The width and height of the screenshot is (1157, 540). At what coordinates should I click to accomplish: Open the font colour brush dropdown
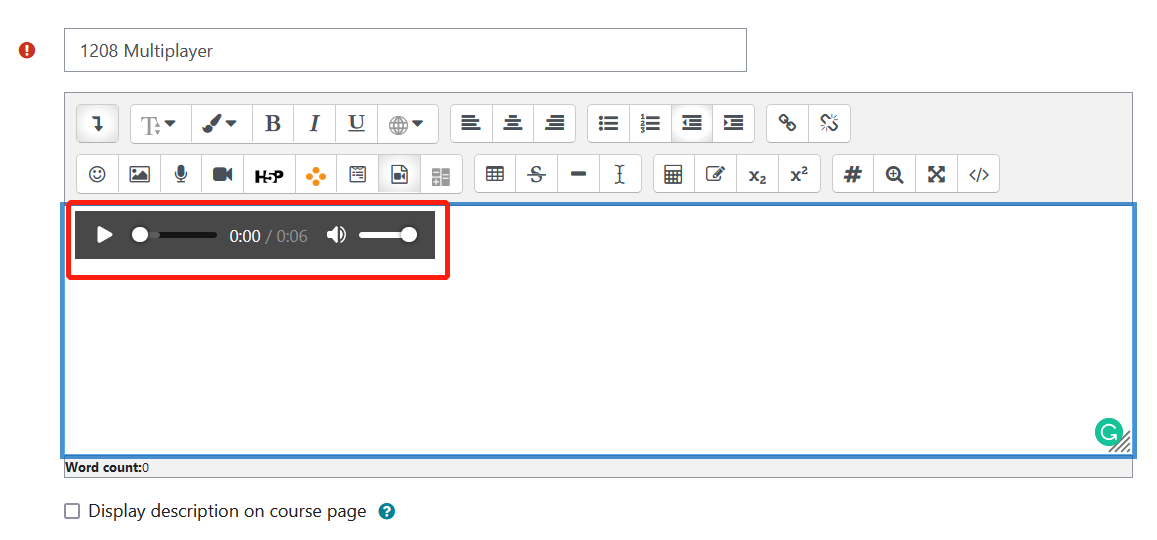coord(221,124)
